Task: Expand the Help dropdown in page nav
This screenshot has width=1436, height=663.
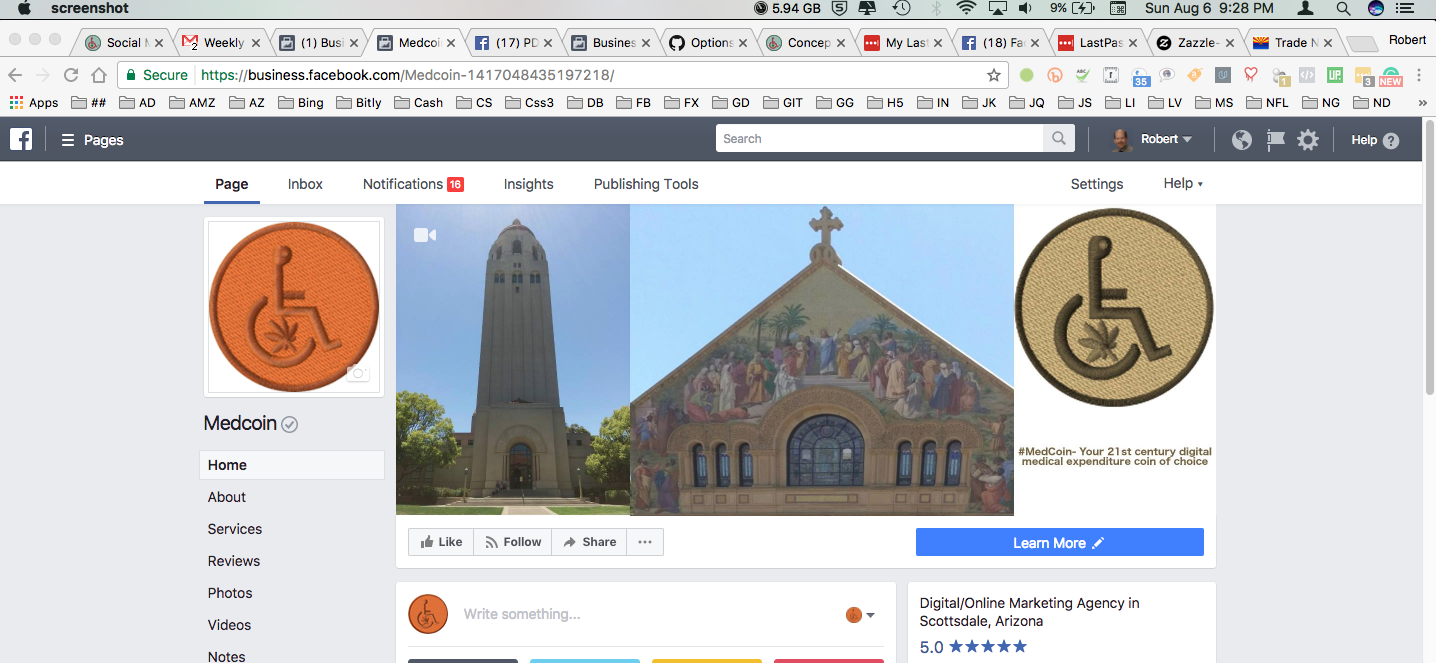Action: pos(1183,183)
